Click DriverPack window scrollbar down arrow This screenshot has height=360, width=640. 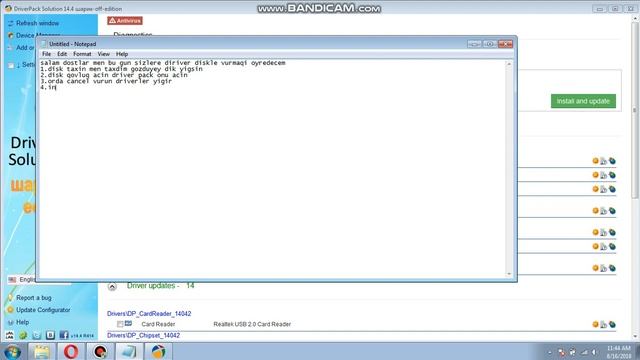[635, 336]
